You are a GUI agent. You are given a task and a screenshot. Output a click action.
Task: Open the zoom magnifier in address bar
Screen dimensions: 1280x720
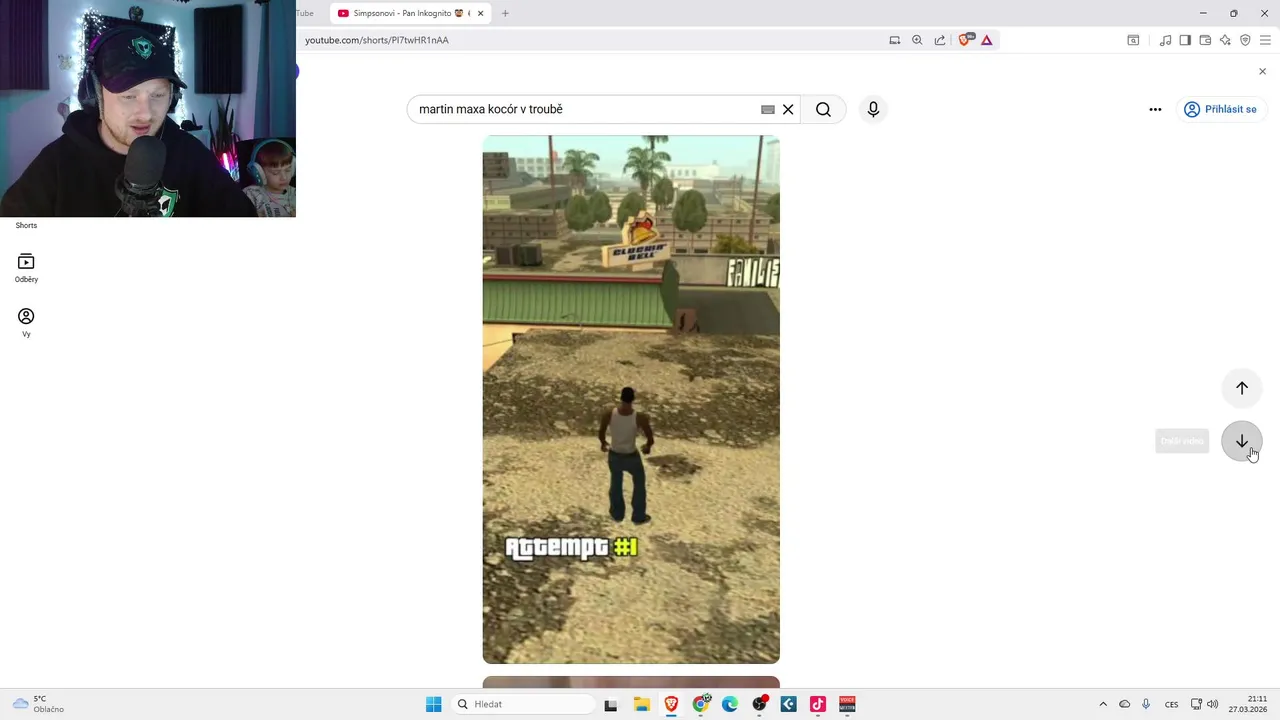(917, 40)
